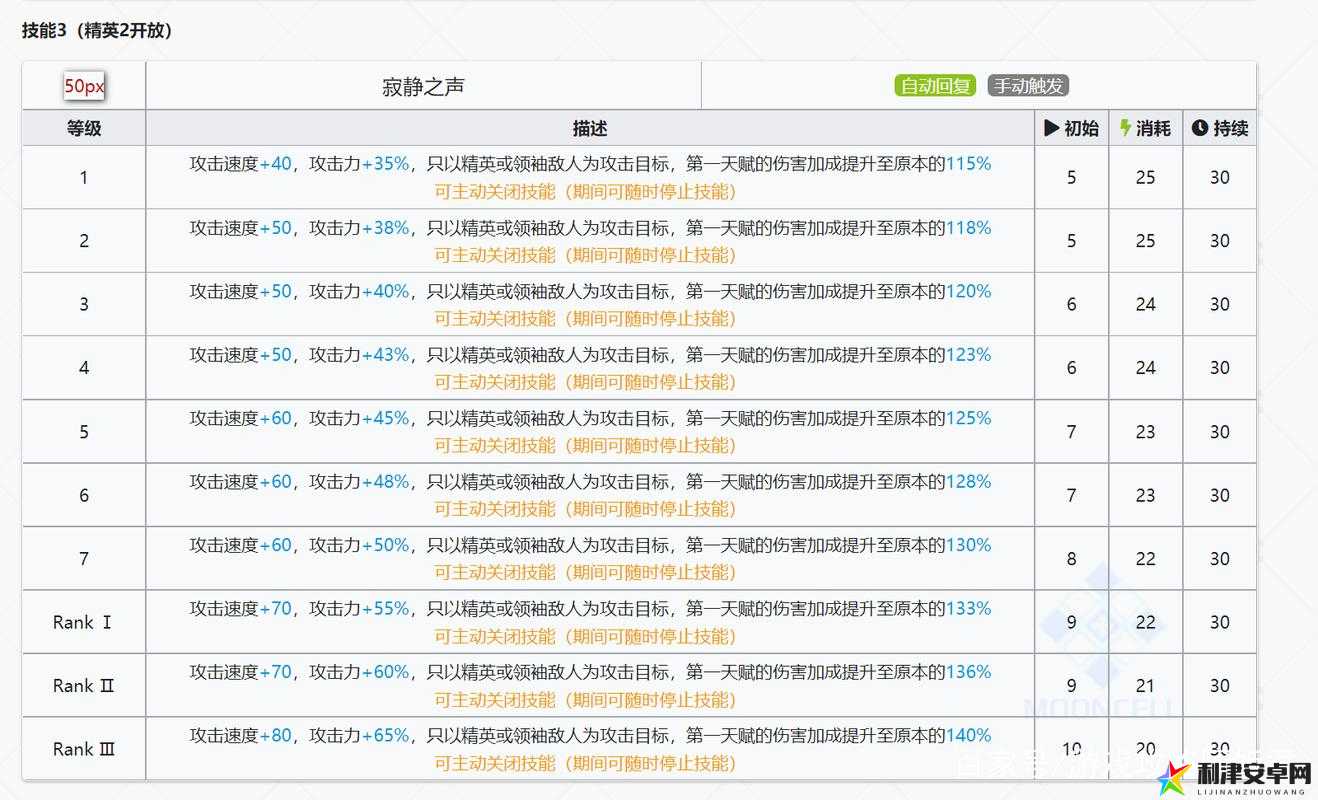
Task: Click the +55% attack value in Rank Ⅰ
Action: point(385,609)
